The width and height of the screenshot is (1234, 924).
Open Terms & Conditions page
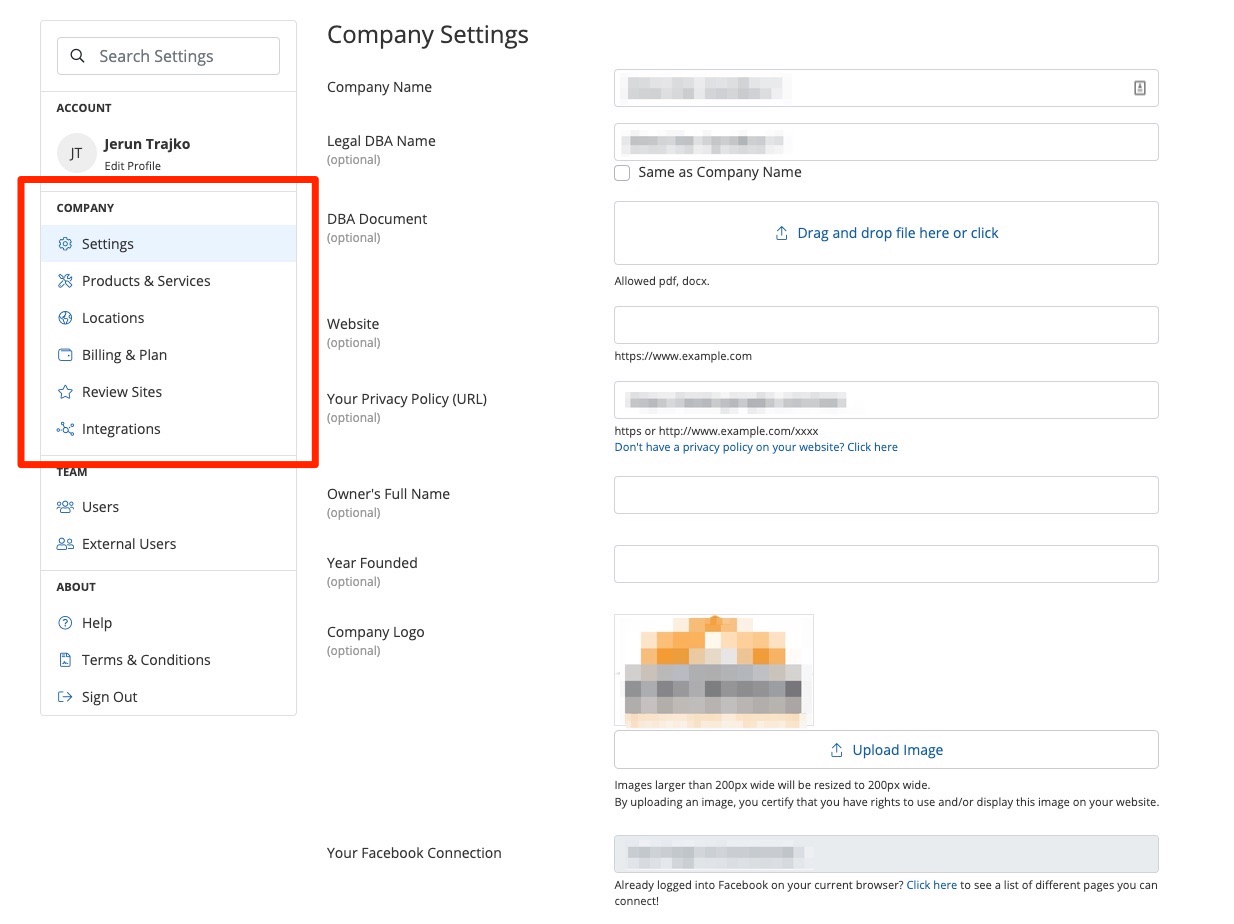click(x=145, y=660)
